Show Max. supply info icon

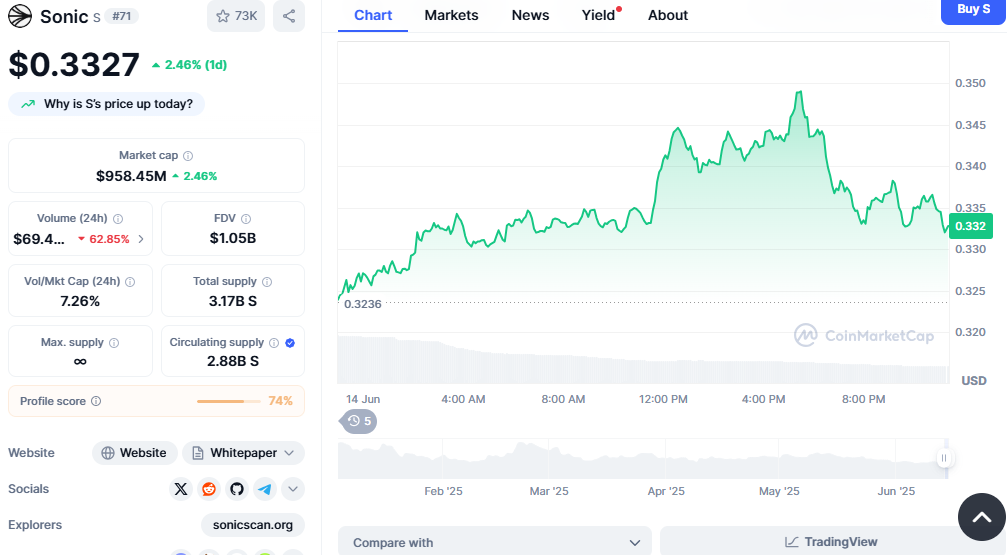tap(114, 342)
